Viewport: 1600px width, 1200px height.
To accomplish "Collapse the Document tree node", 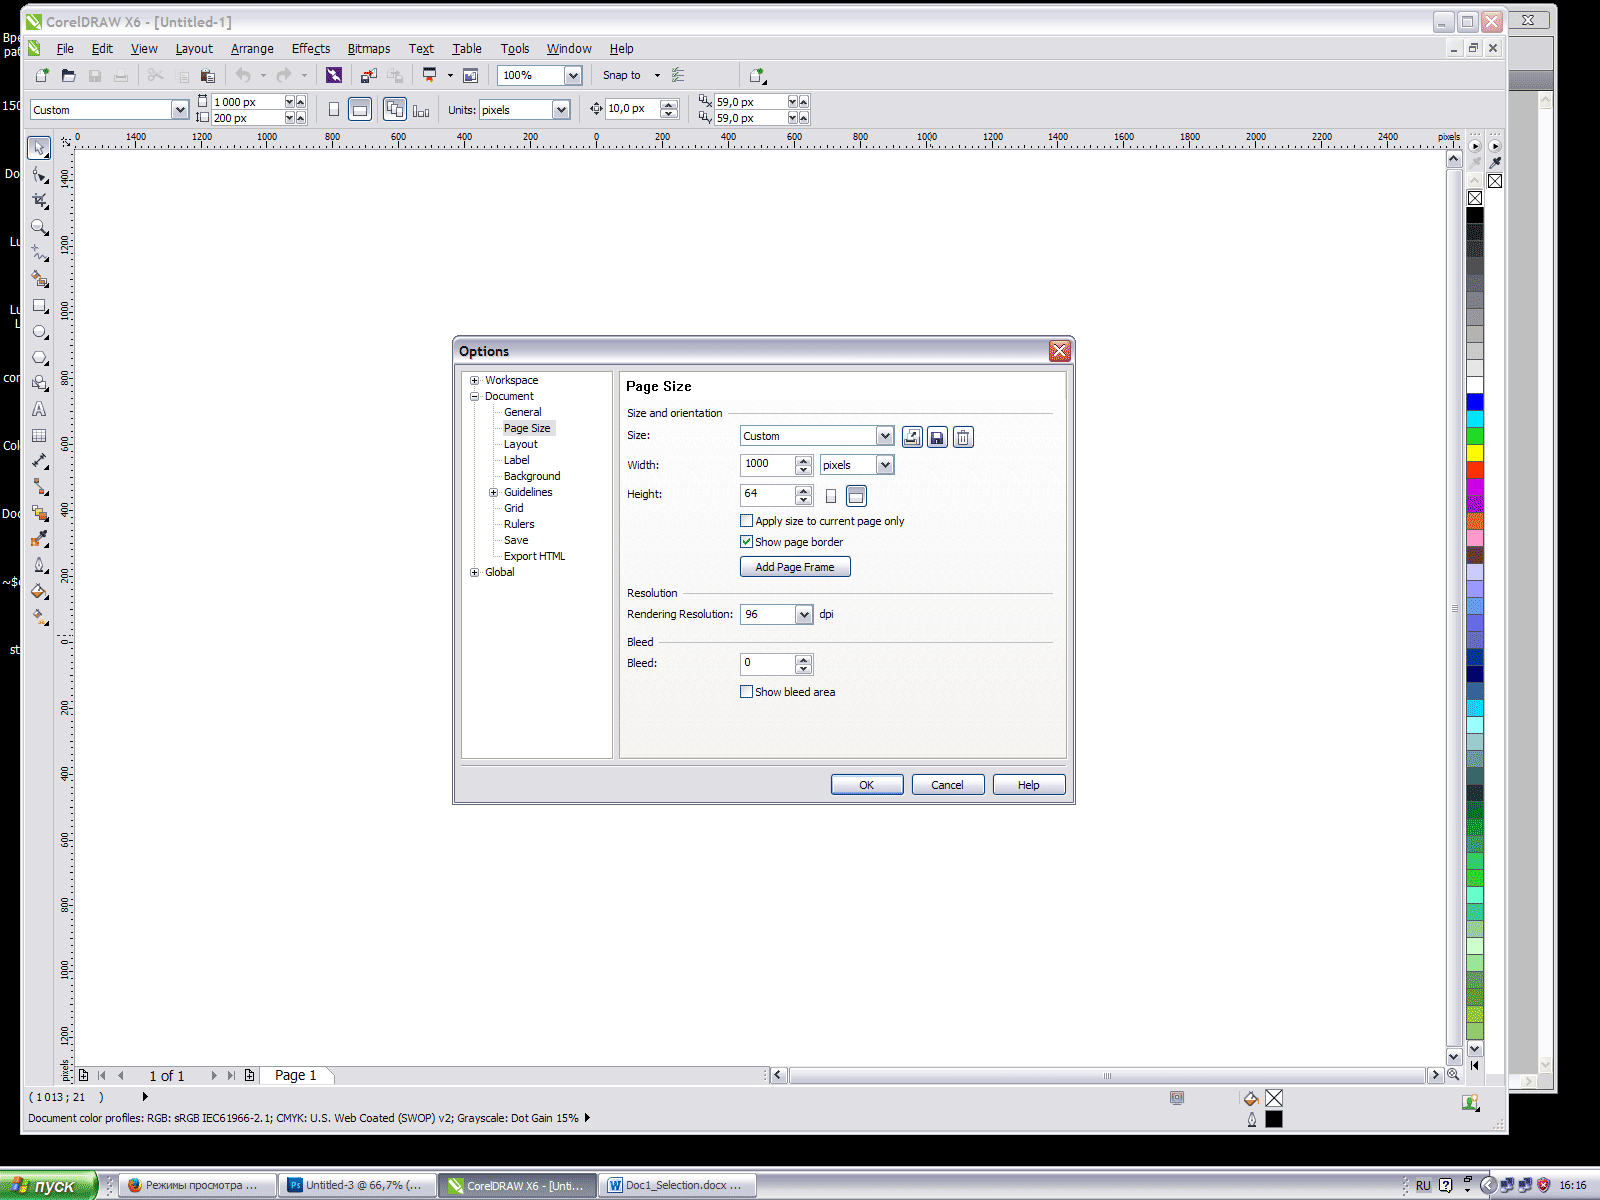I will coord(475,397).
